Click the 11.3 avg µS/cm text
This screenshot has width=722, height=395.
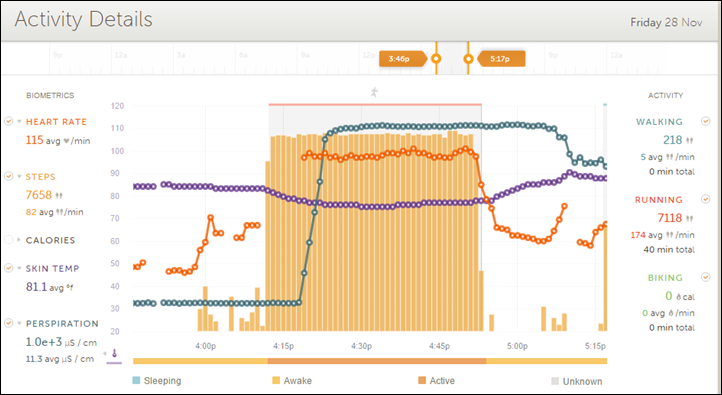pos(60,359)
